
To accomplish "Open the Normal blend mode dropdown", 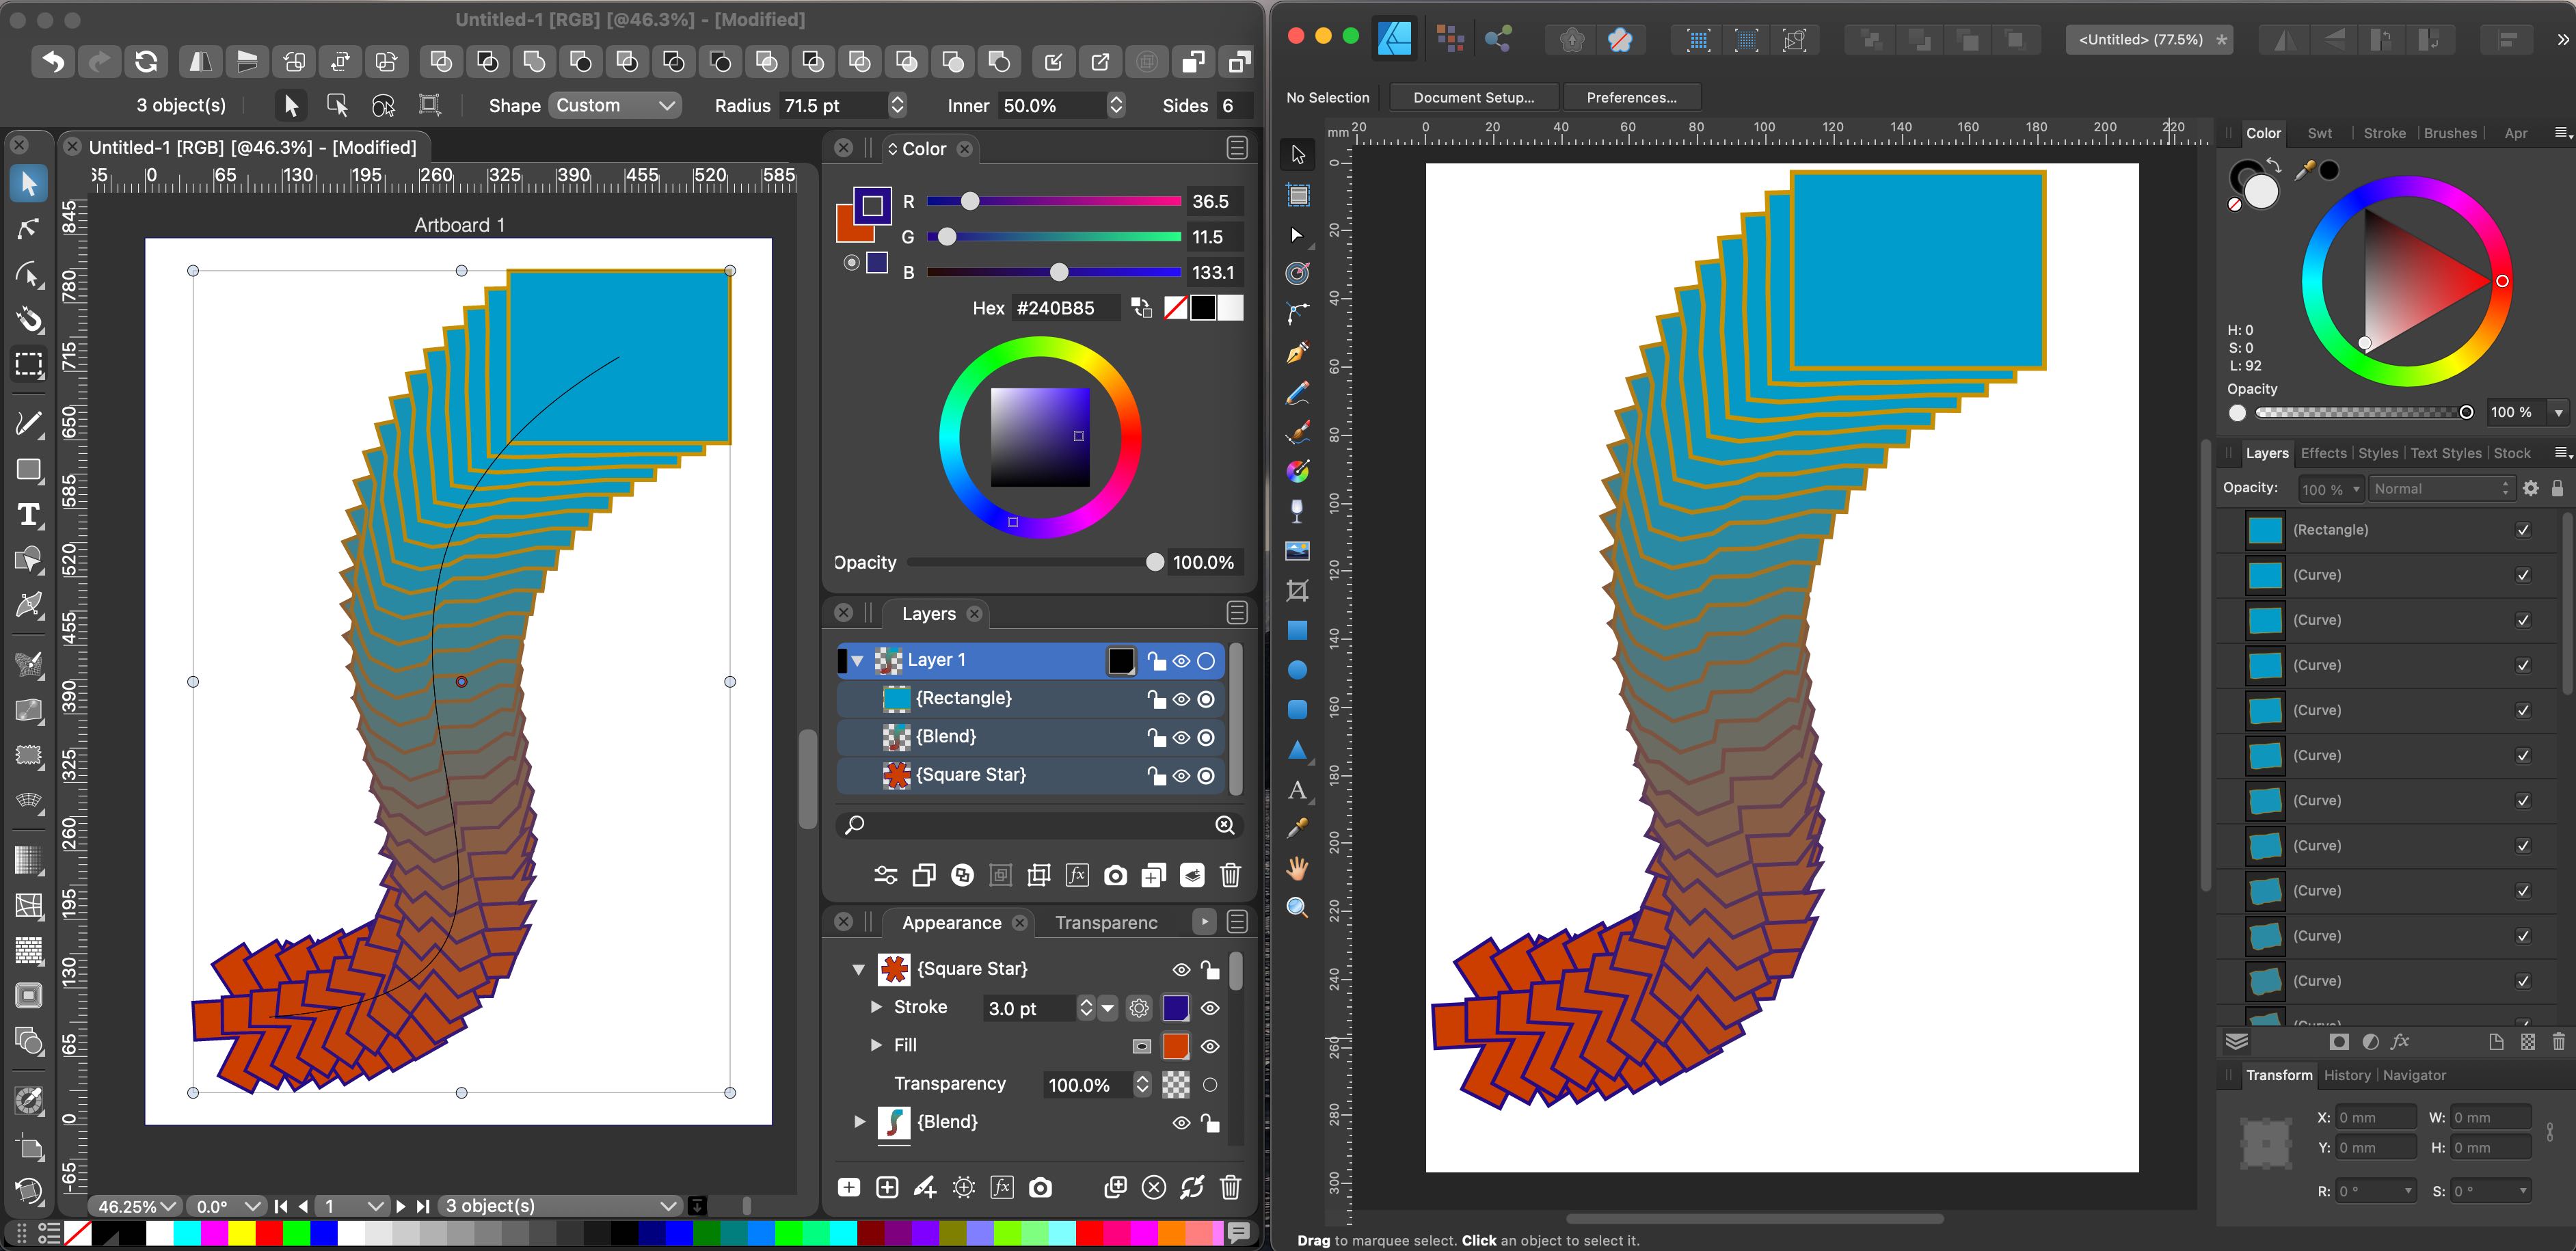I will (x=2442, y=488).
